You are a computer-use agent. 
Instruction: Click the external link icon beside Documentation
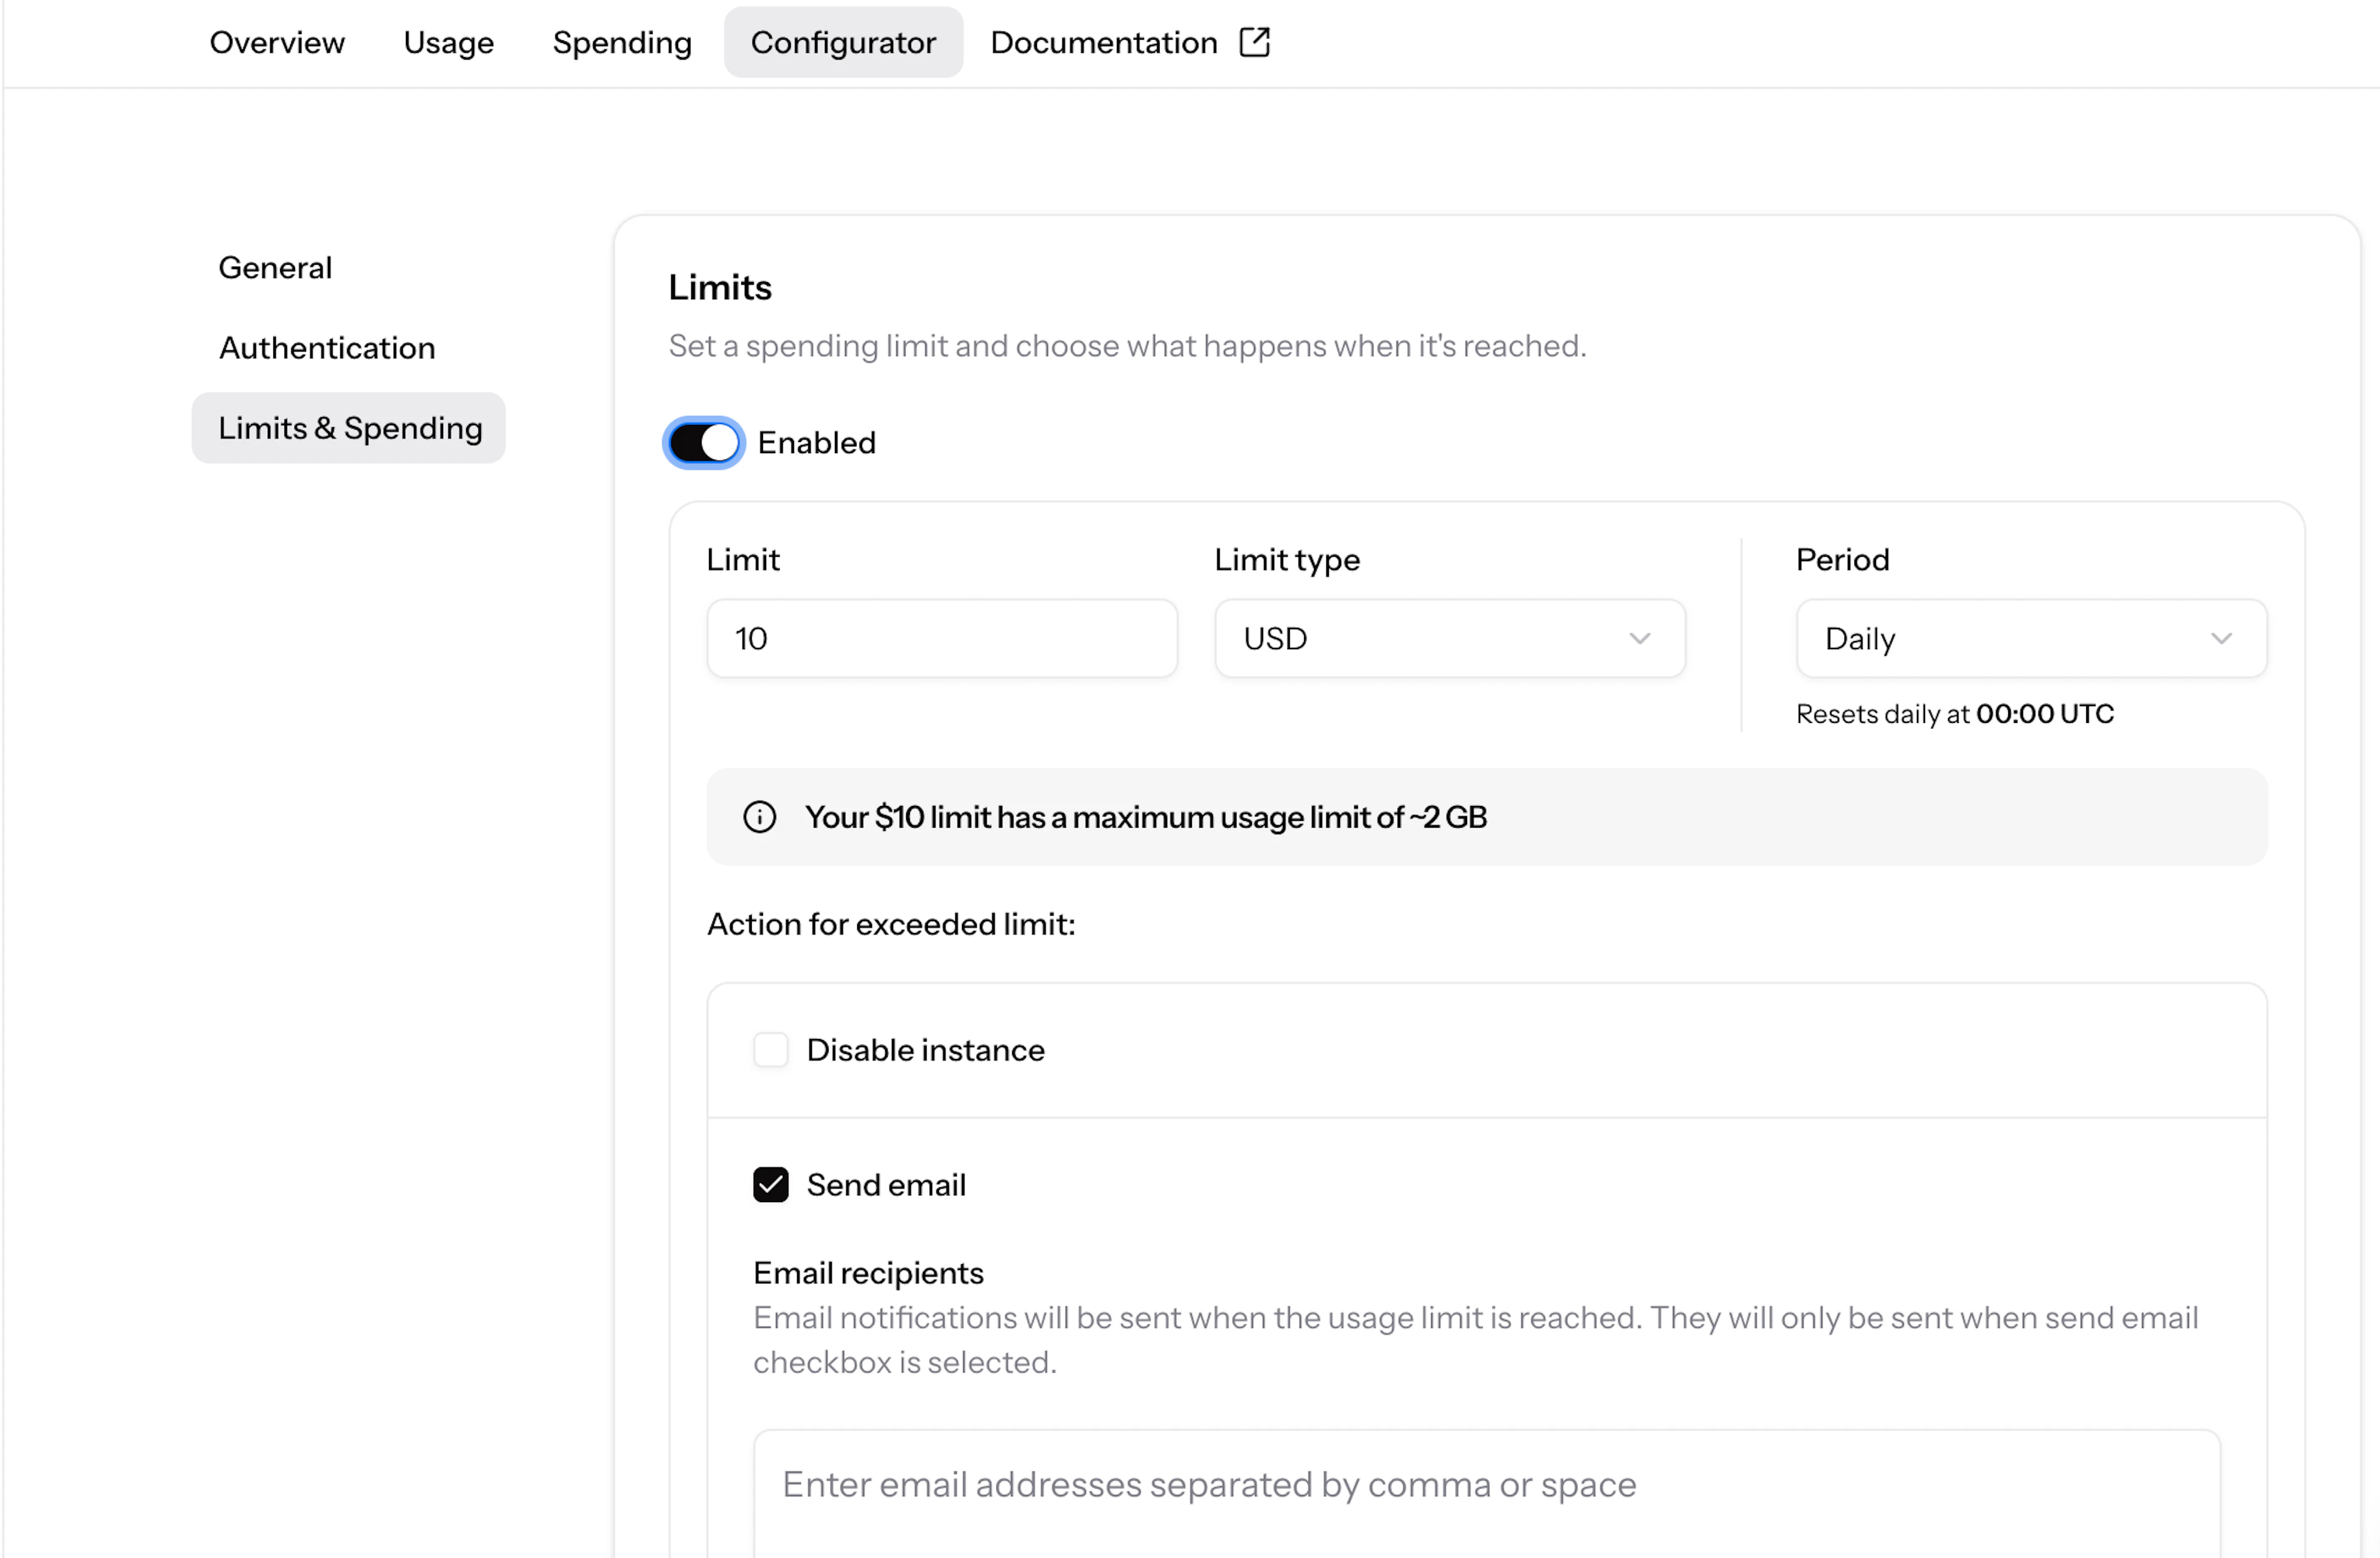coord(1254,42)
